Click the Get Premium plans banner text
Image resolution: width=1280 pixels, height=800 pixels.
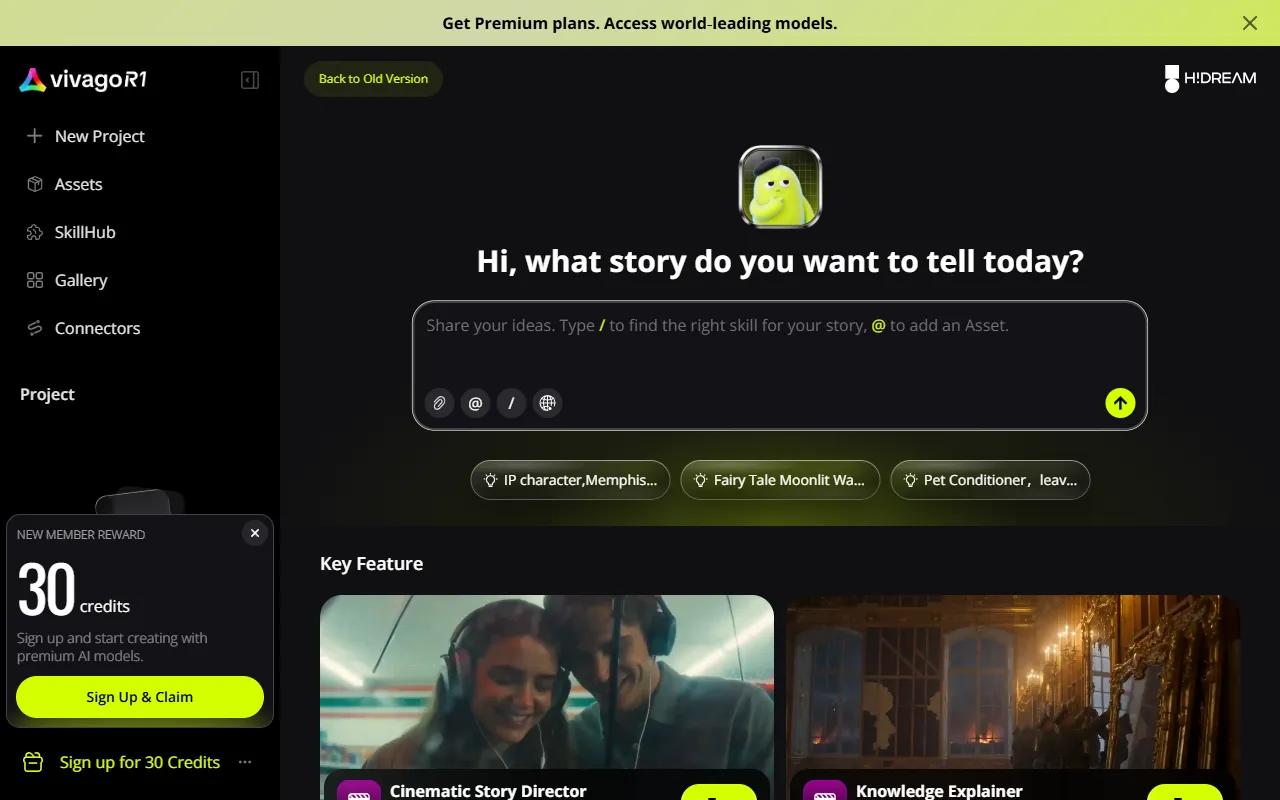(x=640, y=23)
